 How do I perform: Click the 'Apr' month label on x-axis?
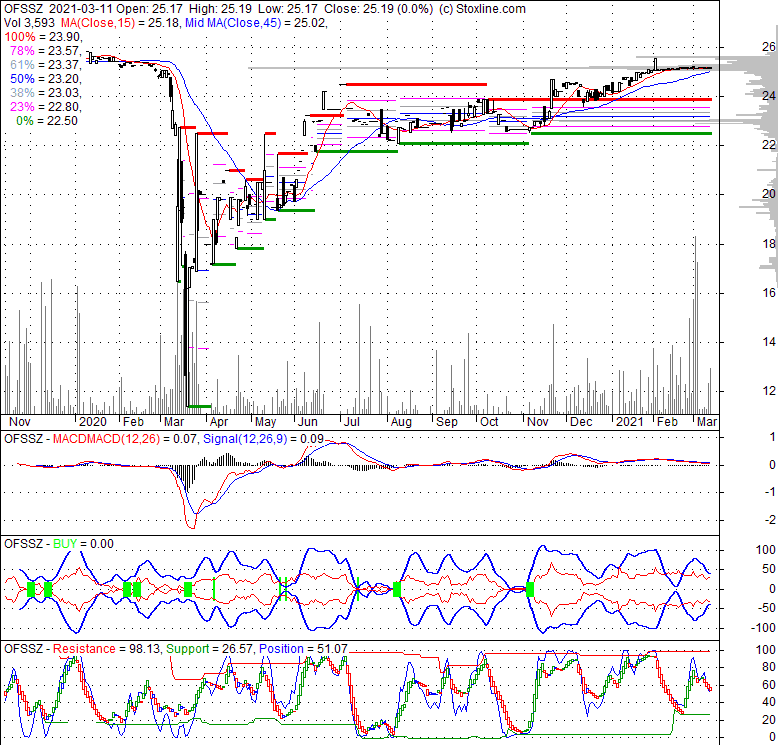click(x=219, y=422)
